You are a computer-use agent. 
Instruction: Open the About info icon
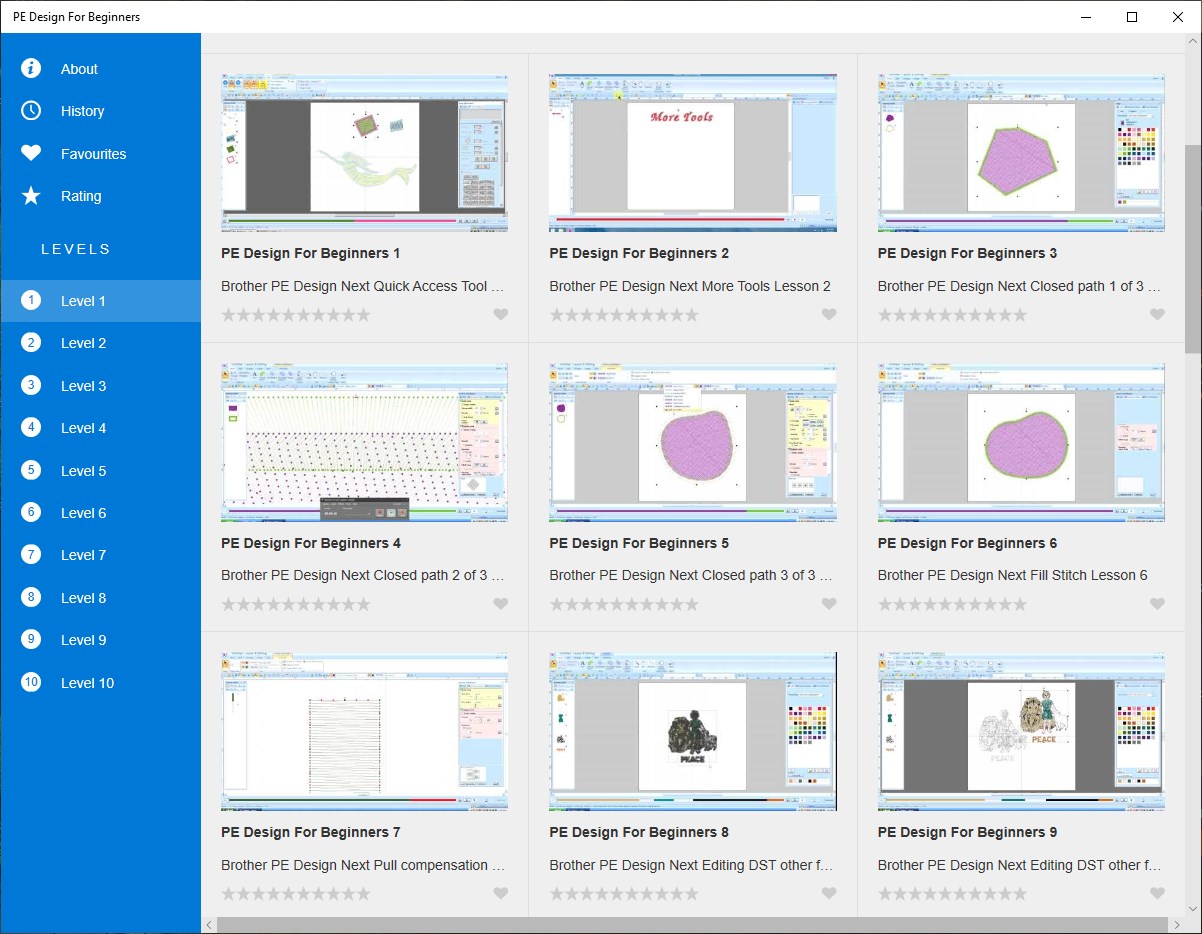click(31, 68)
